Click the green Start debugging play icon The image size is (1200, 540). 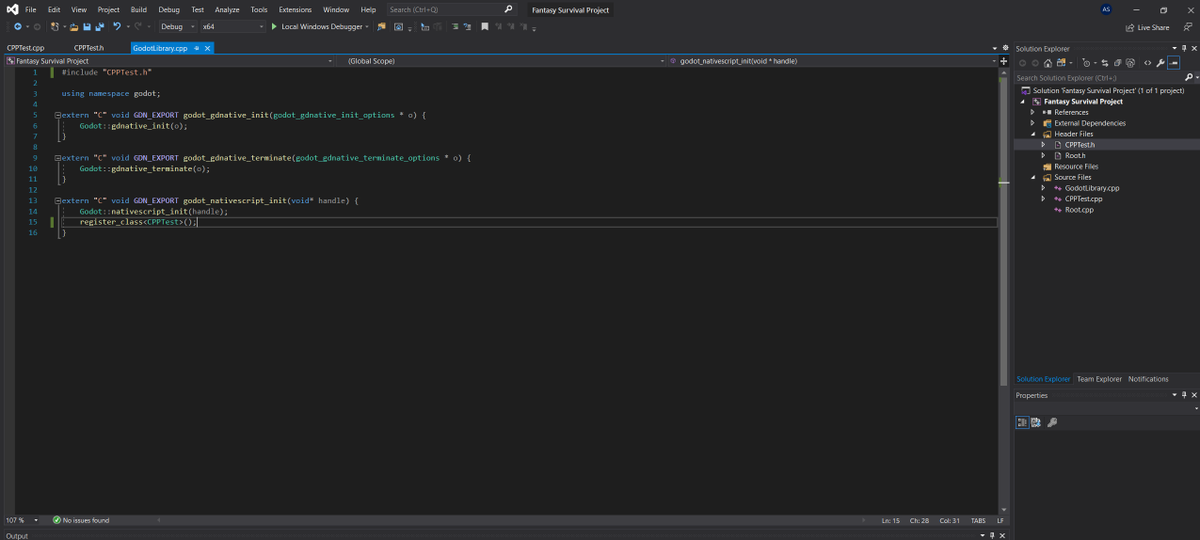point(274,27)
